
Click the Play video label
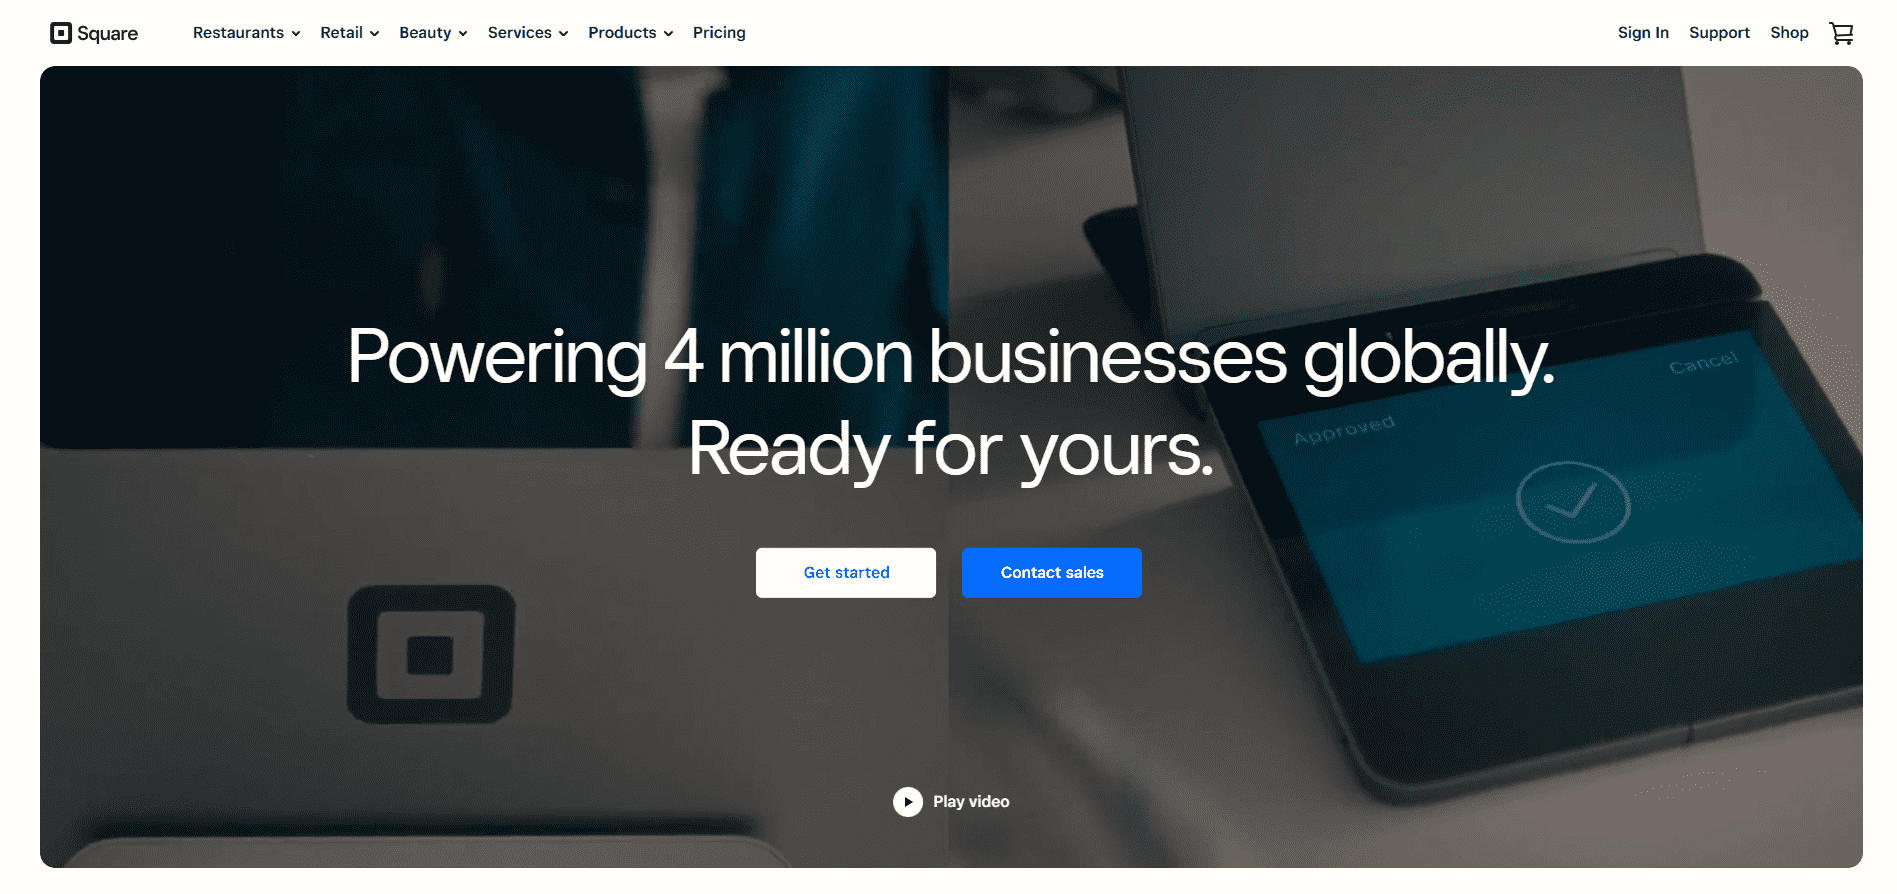pos(971,802)
